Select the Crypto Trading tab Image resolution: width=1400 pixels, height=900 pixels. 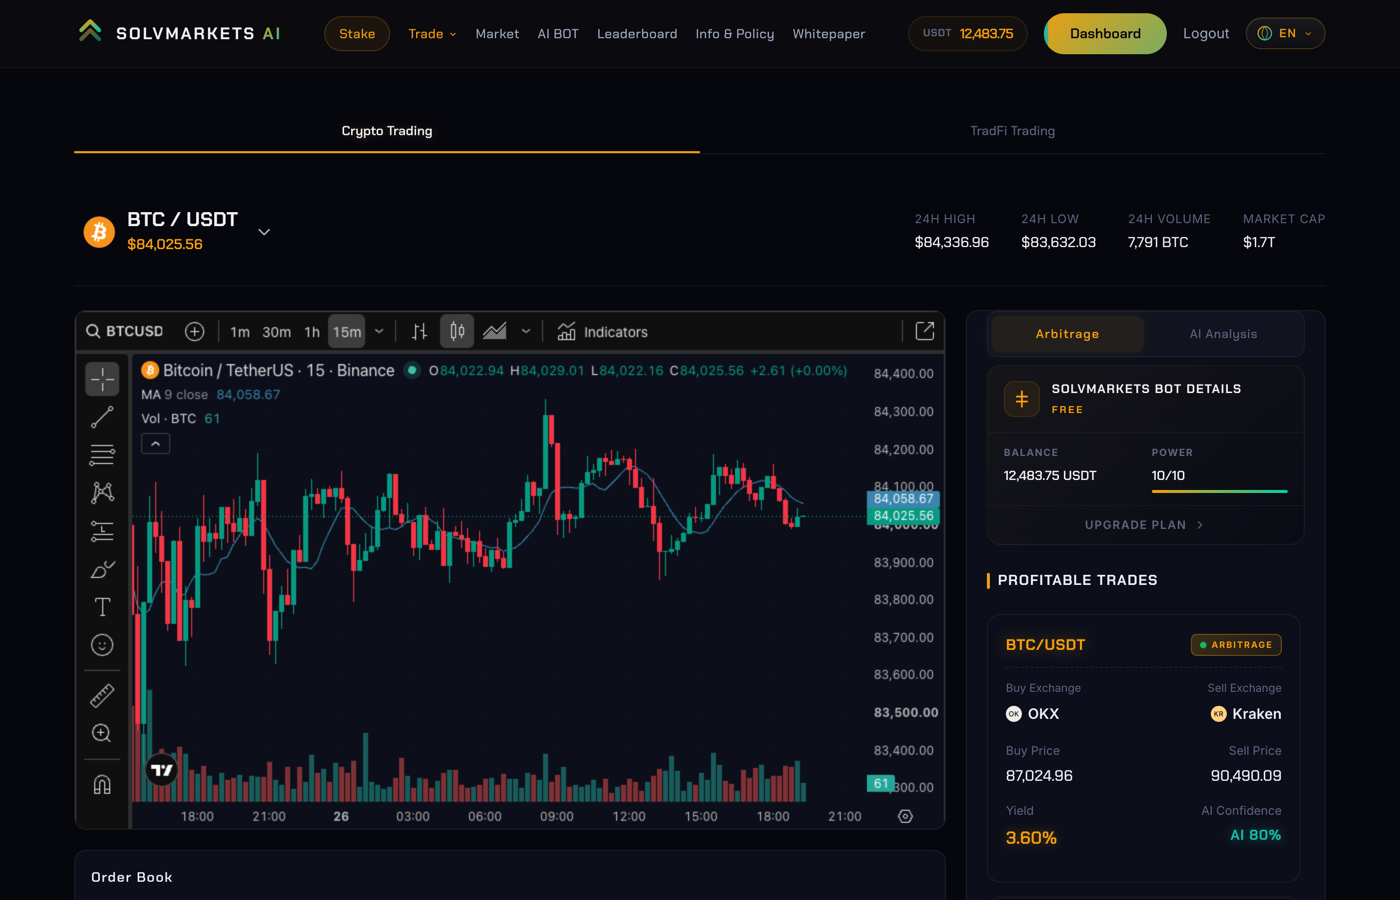[387, 131]
